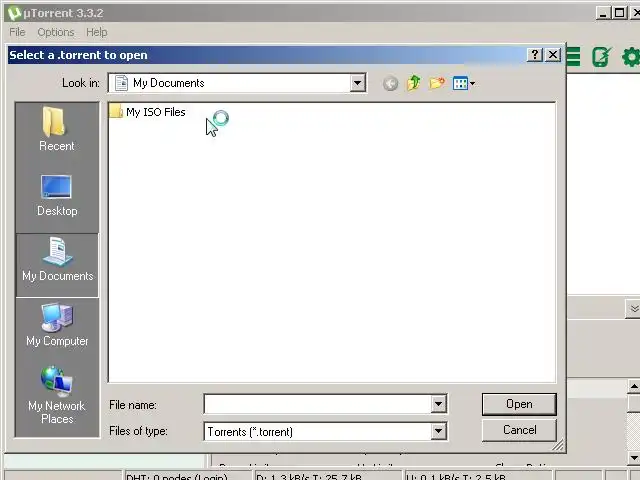The height and width of the screenshot is (480, 640).
Task: Click the download speed status entry
Action: pos(328,476)
